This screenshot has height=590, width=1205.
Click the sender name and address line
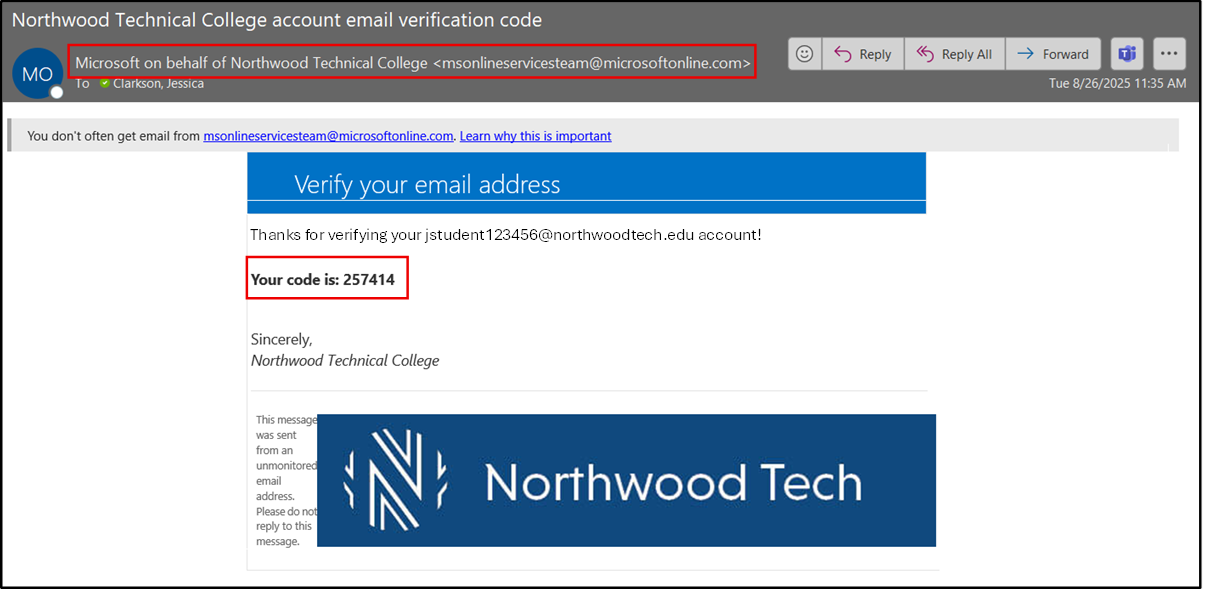(x=413, y=62)
